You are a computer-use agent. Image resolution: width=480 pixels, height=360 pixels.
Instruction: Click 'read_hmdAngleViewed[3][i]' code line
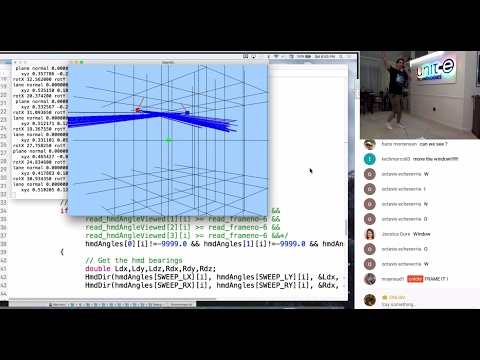pos(187,236)
